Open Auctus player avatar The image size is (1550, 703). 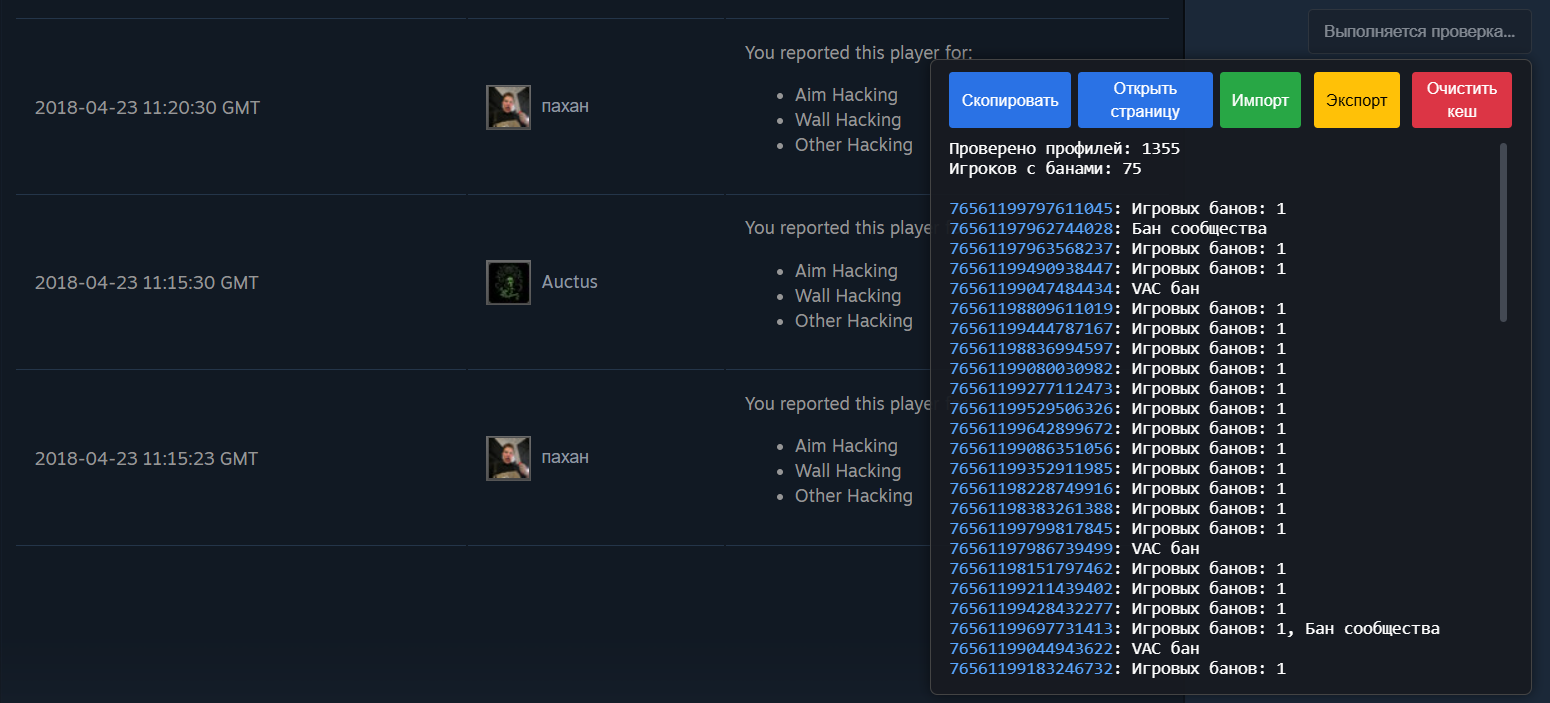(x=508, y=282)
